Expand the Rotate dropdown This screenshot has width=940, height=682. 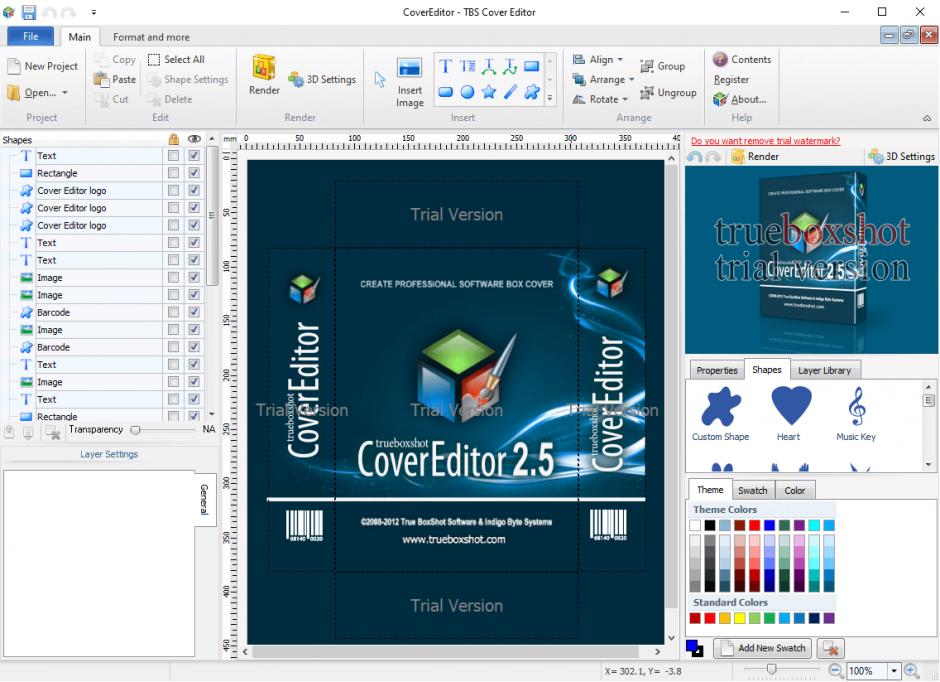625,99
